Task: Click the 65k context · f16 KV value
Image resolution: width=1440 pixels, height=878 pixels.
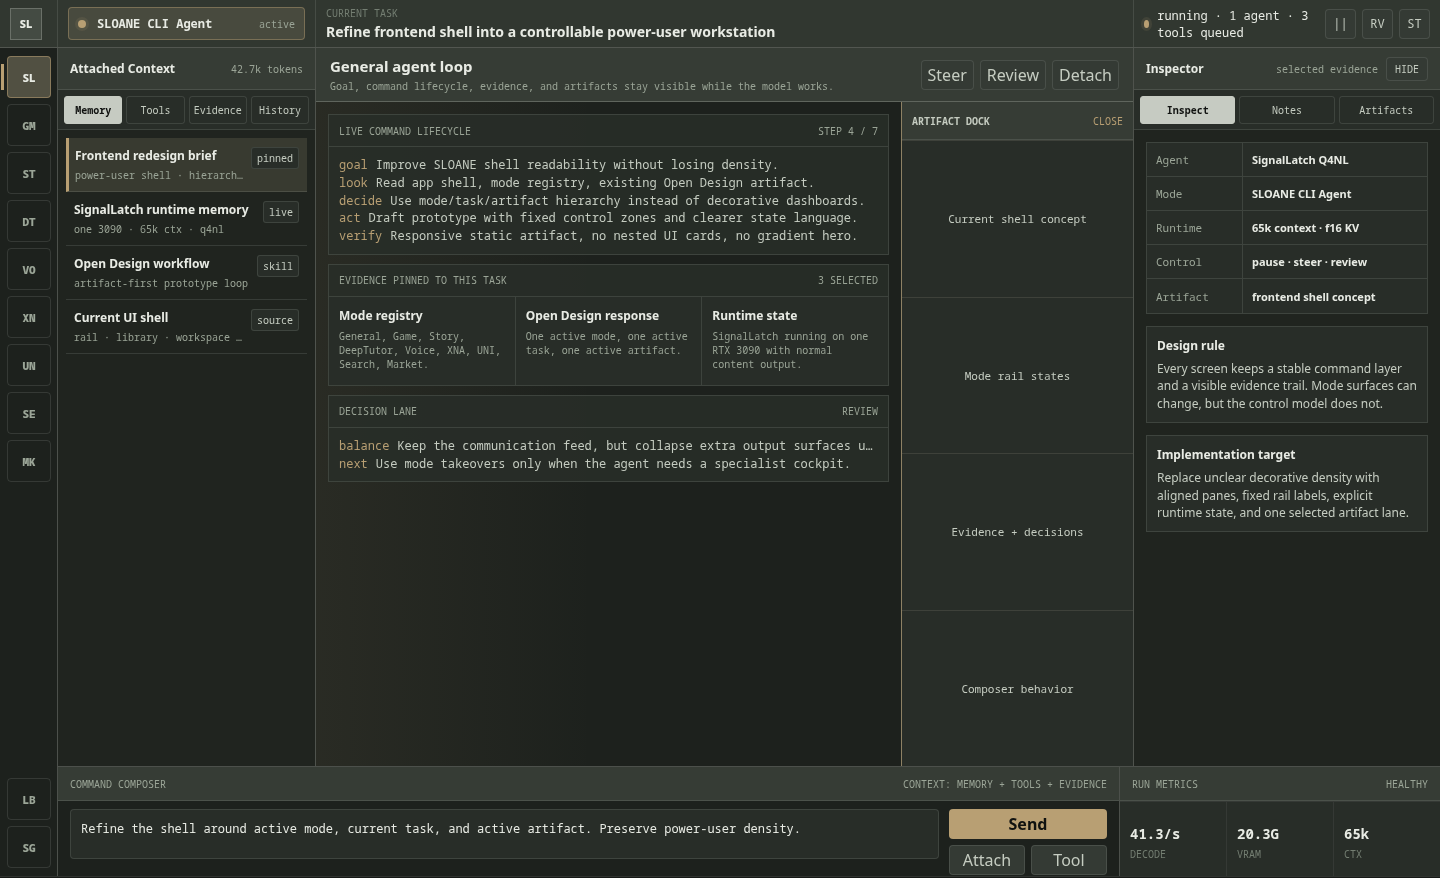Action: coord(1305,228)
